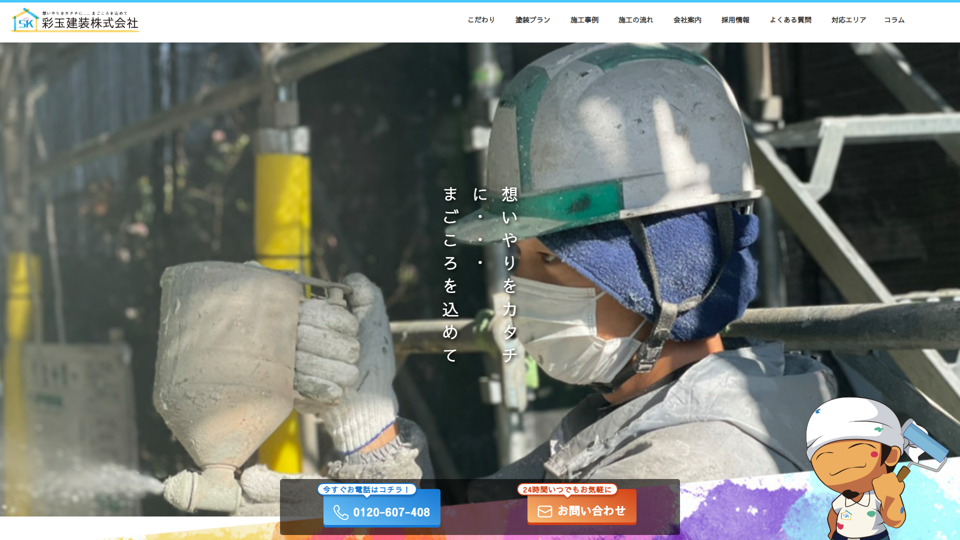The height and width of the screenshot is (540, 960).
Task: Select 施工の流れ in navigation
Action: pyautogui.click(x=635, y=20)
